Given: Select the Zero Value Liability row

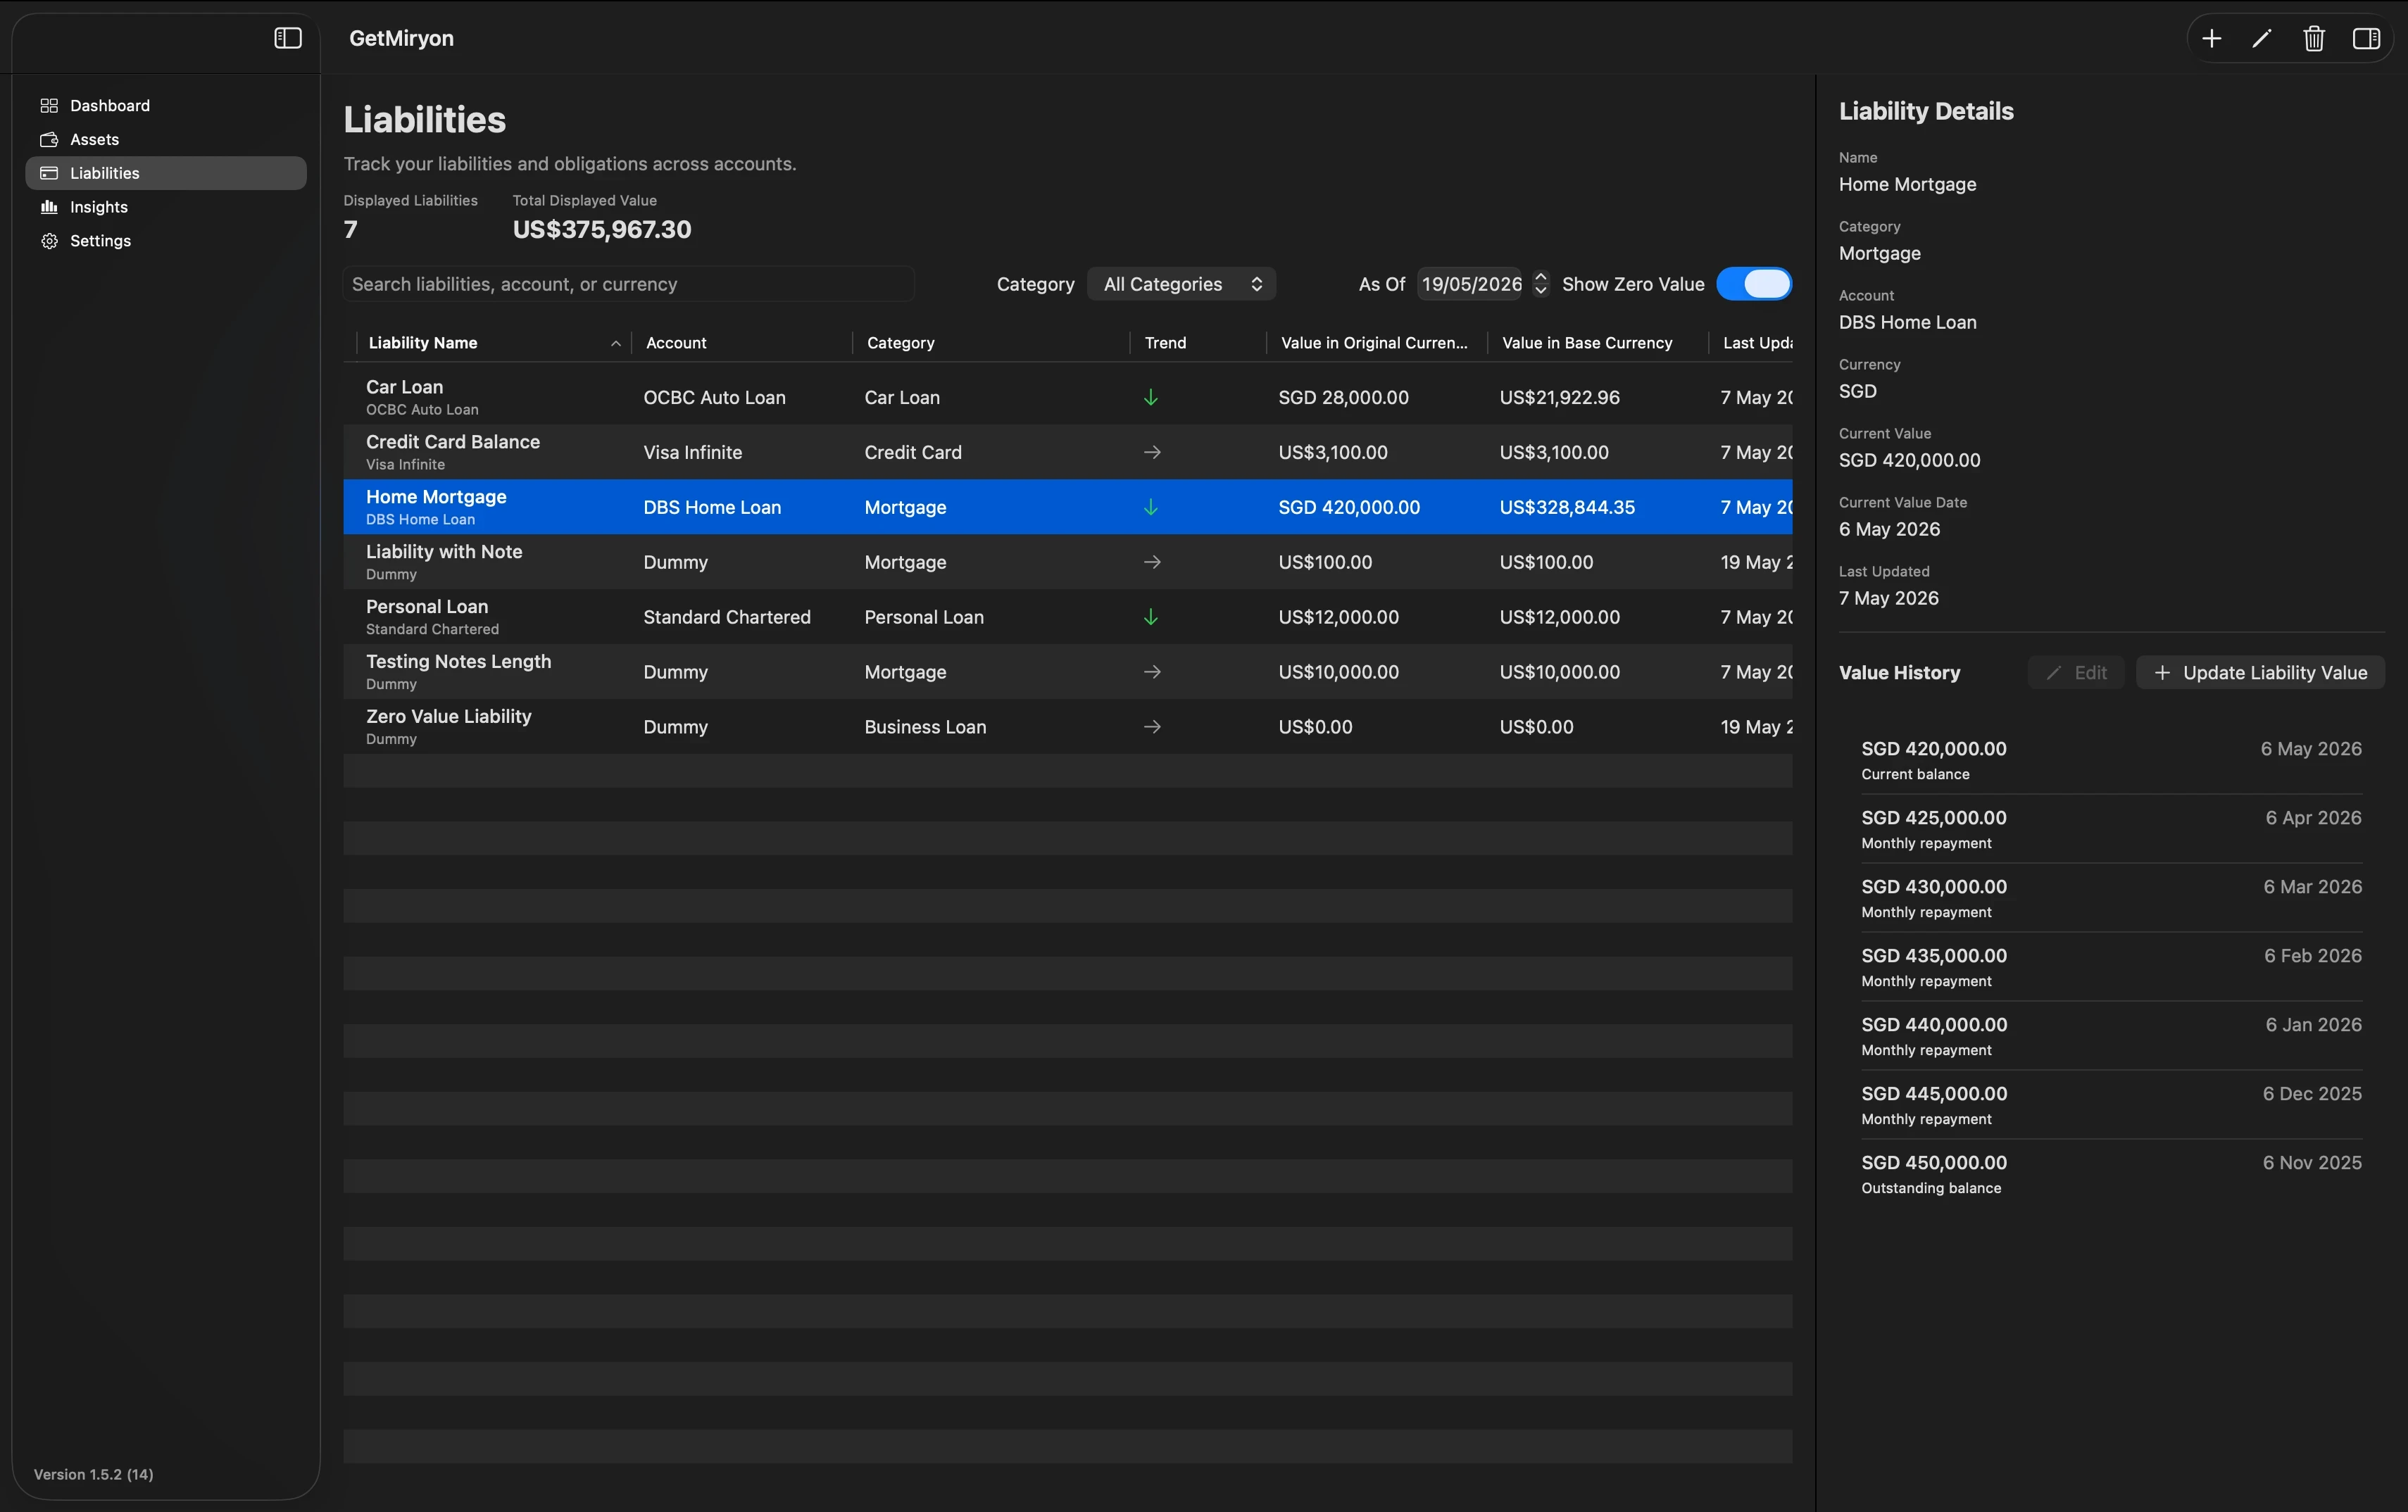Looking at the screenshot, I should click(x=1068, y=727).
